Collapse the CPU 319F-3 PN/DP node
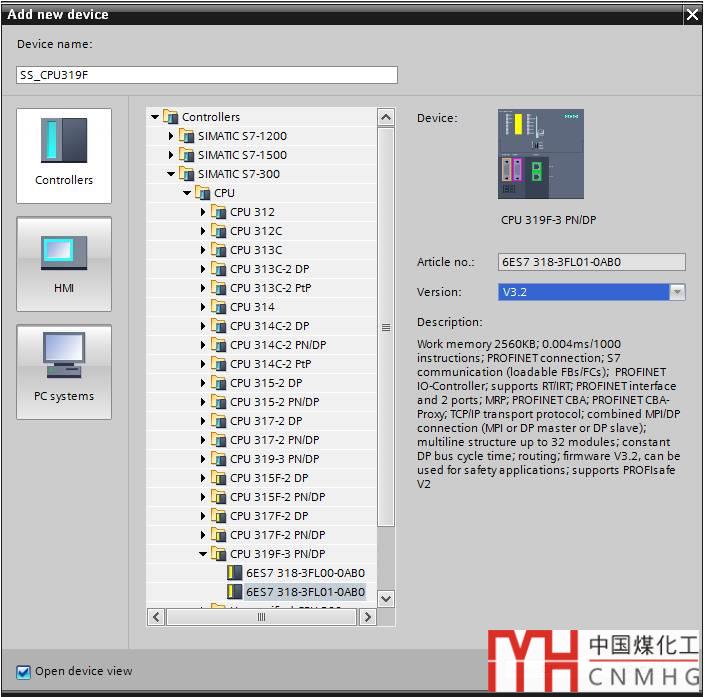The width and height of the screenshot is (704, 697). pyautogui.click(x=203, y=554)
